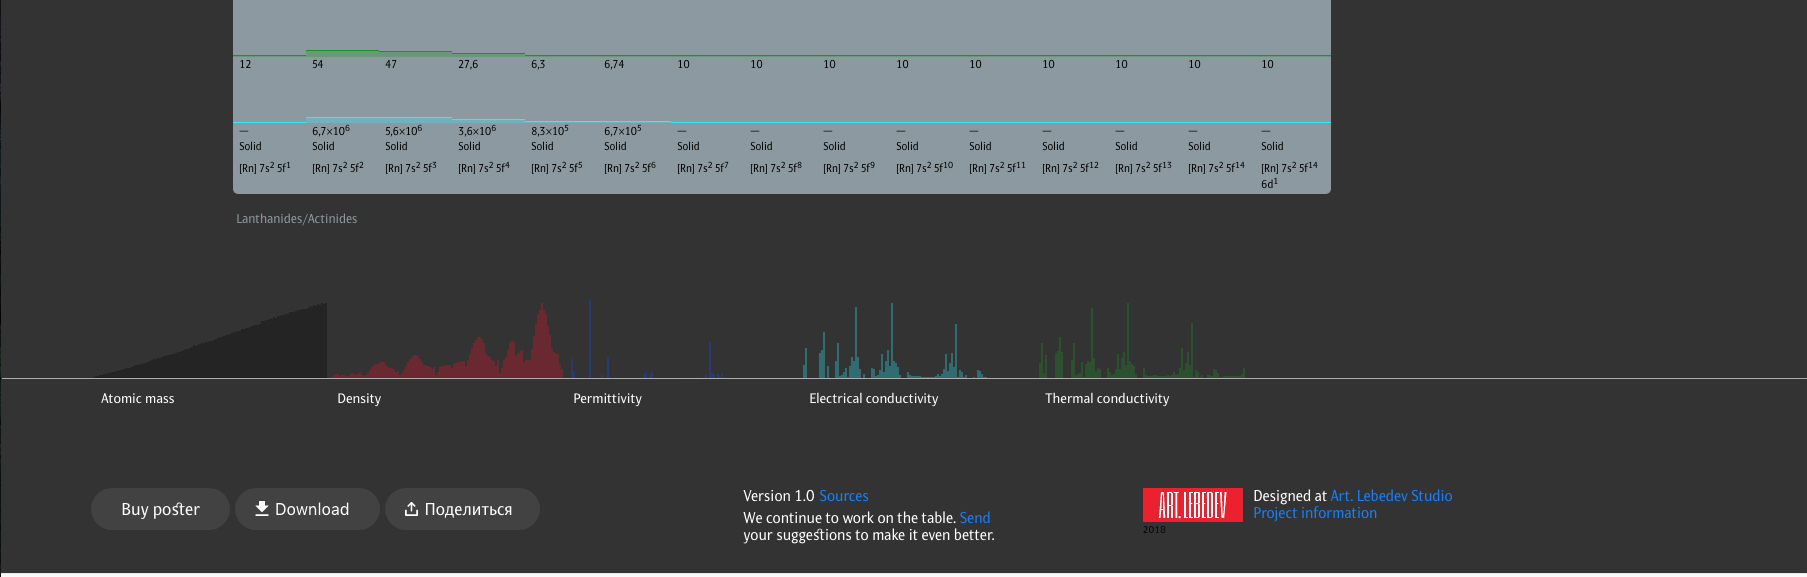
Task: Choose the Permittivity property label
Action: (607, 399)
